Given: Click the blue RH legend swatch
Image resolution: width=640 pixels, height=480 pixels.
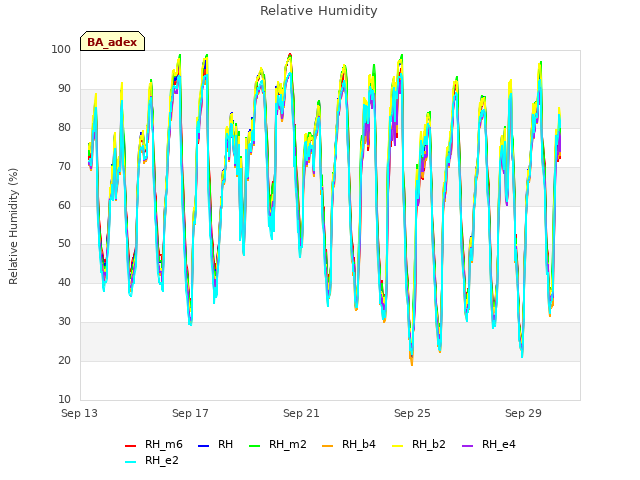Looking at the screenshot, I should (203, 446).
